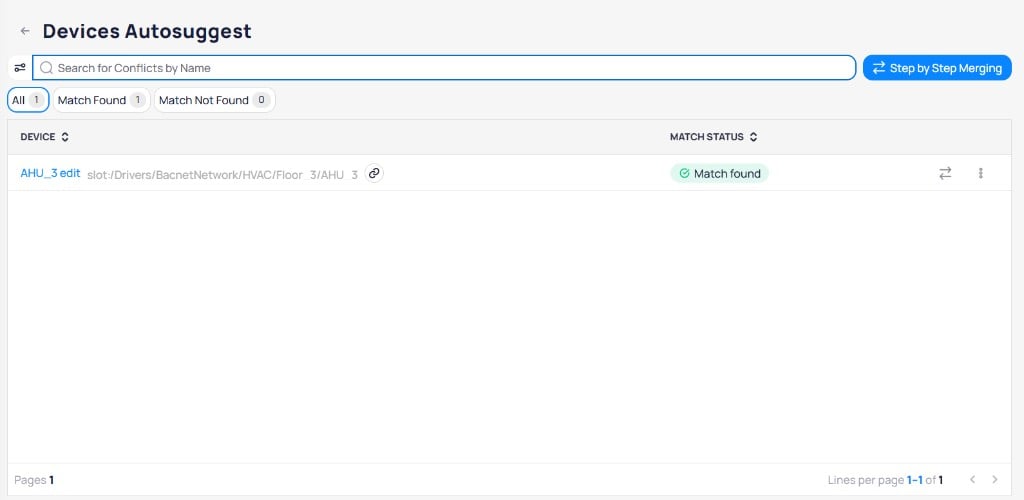This screenshot has width=1024, height=500.
Task: Select the All filter tab
Action: click(x=28, y=100)
